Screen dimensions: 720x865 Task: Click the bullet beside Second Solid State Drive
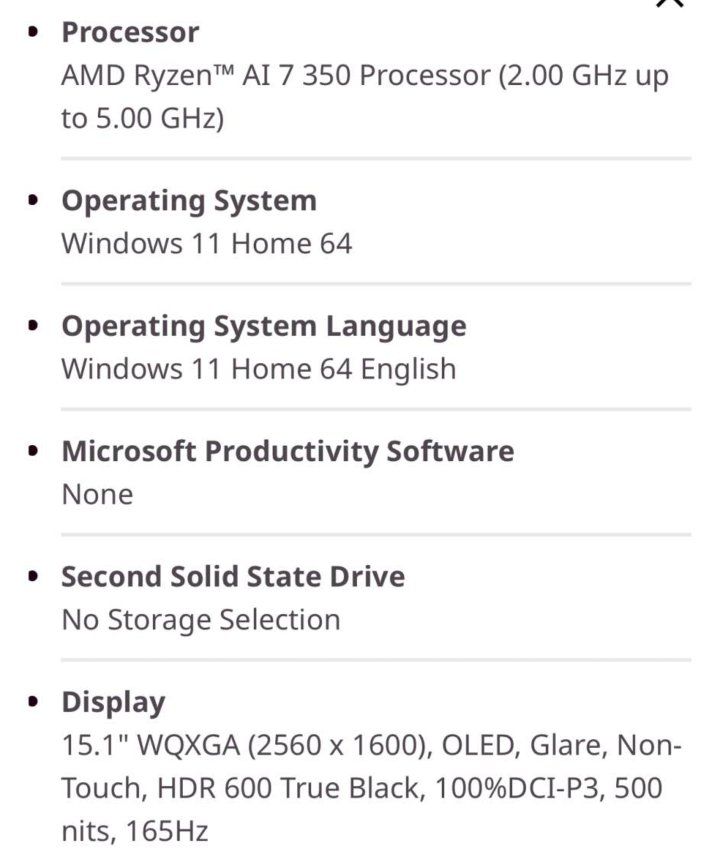click(35, 577)
